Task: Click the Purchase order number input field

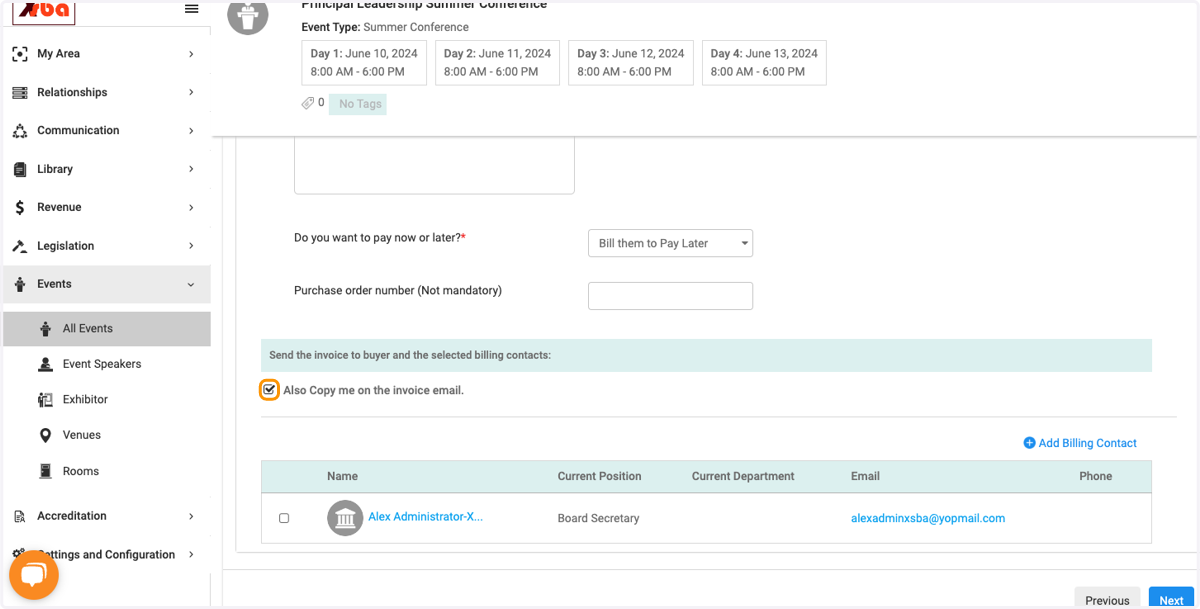Action: pos(670,296)
